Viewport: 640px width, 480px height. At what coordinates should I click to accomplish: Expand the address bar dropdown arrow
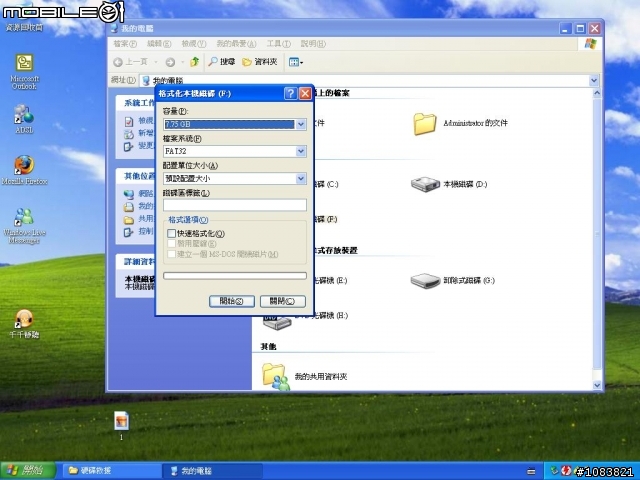[x=594, y=80]
